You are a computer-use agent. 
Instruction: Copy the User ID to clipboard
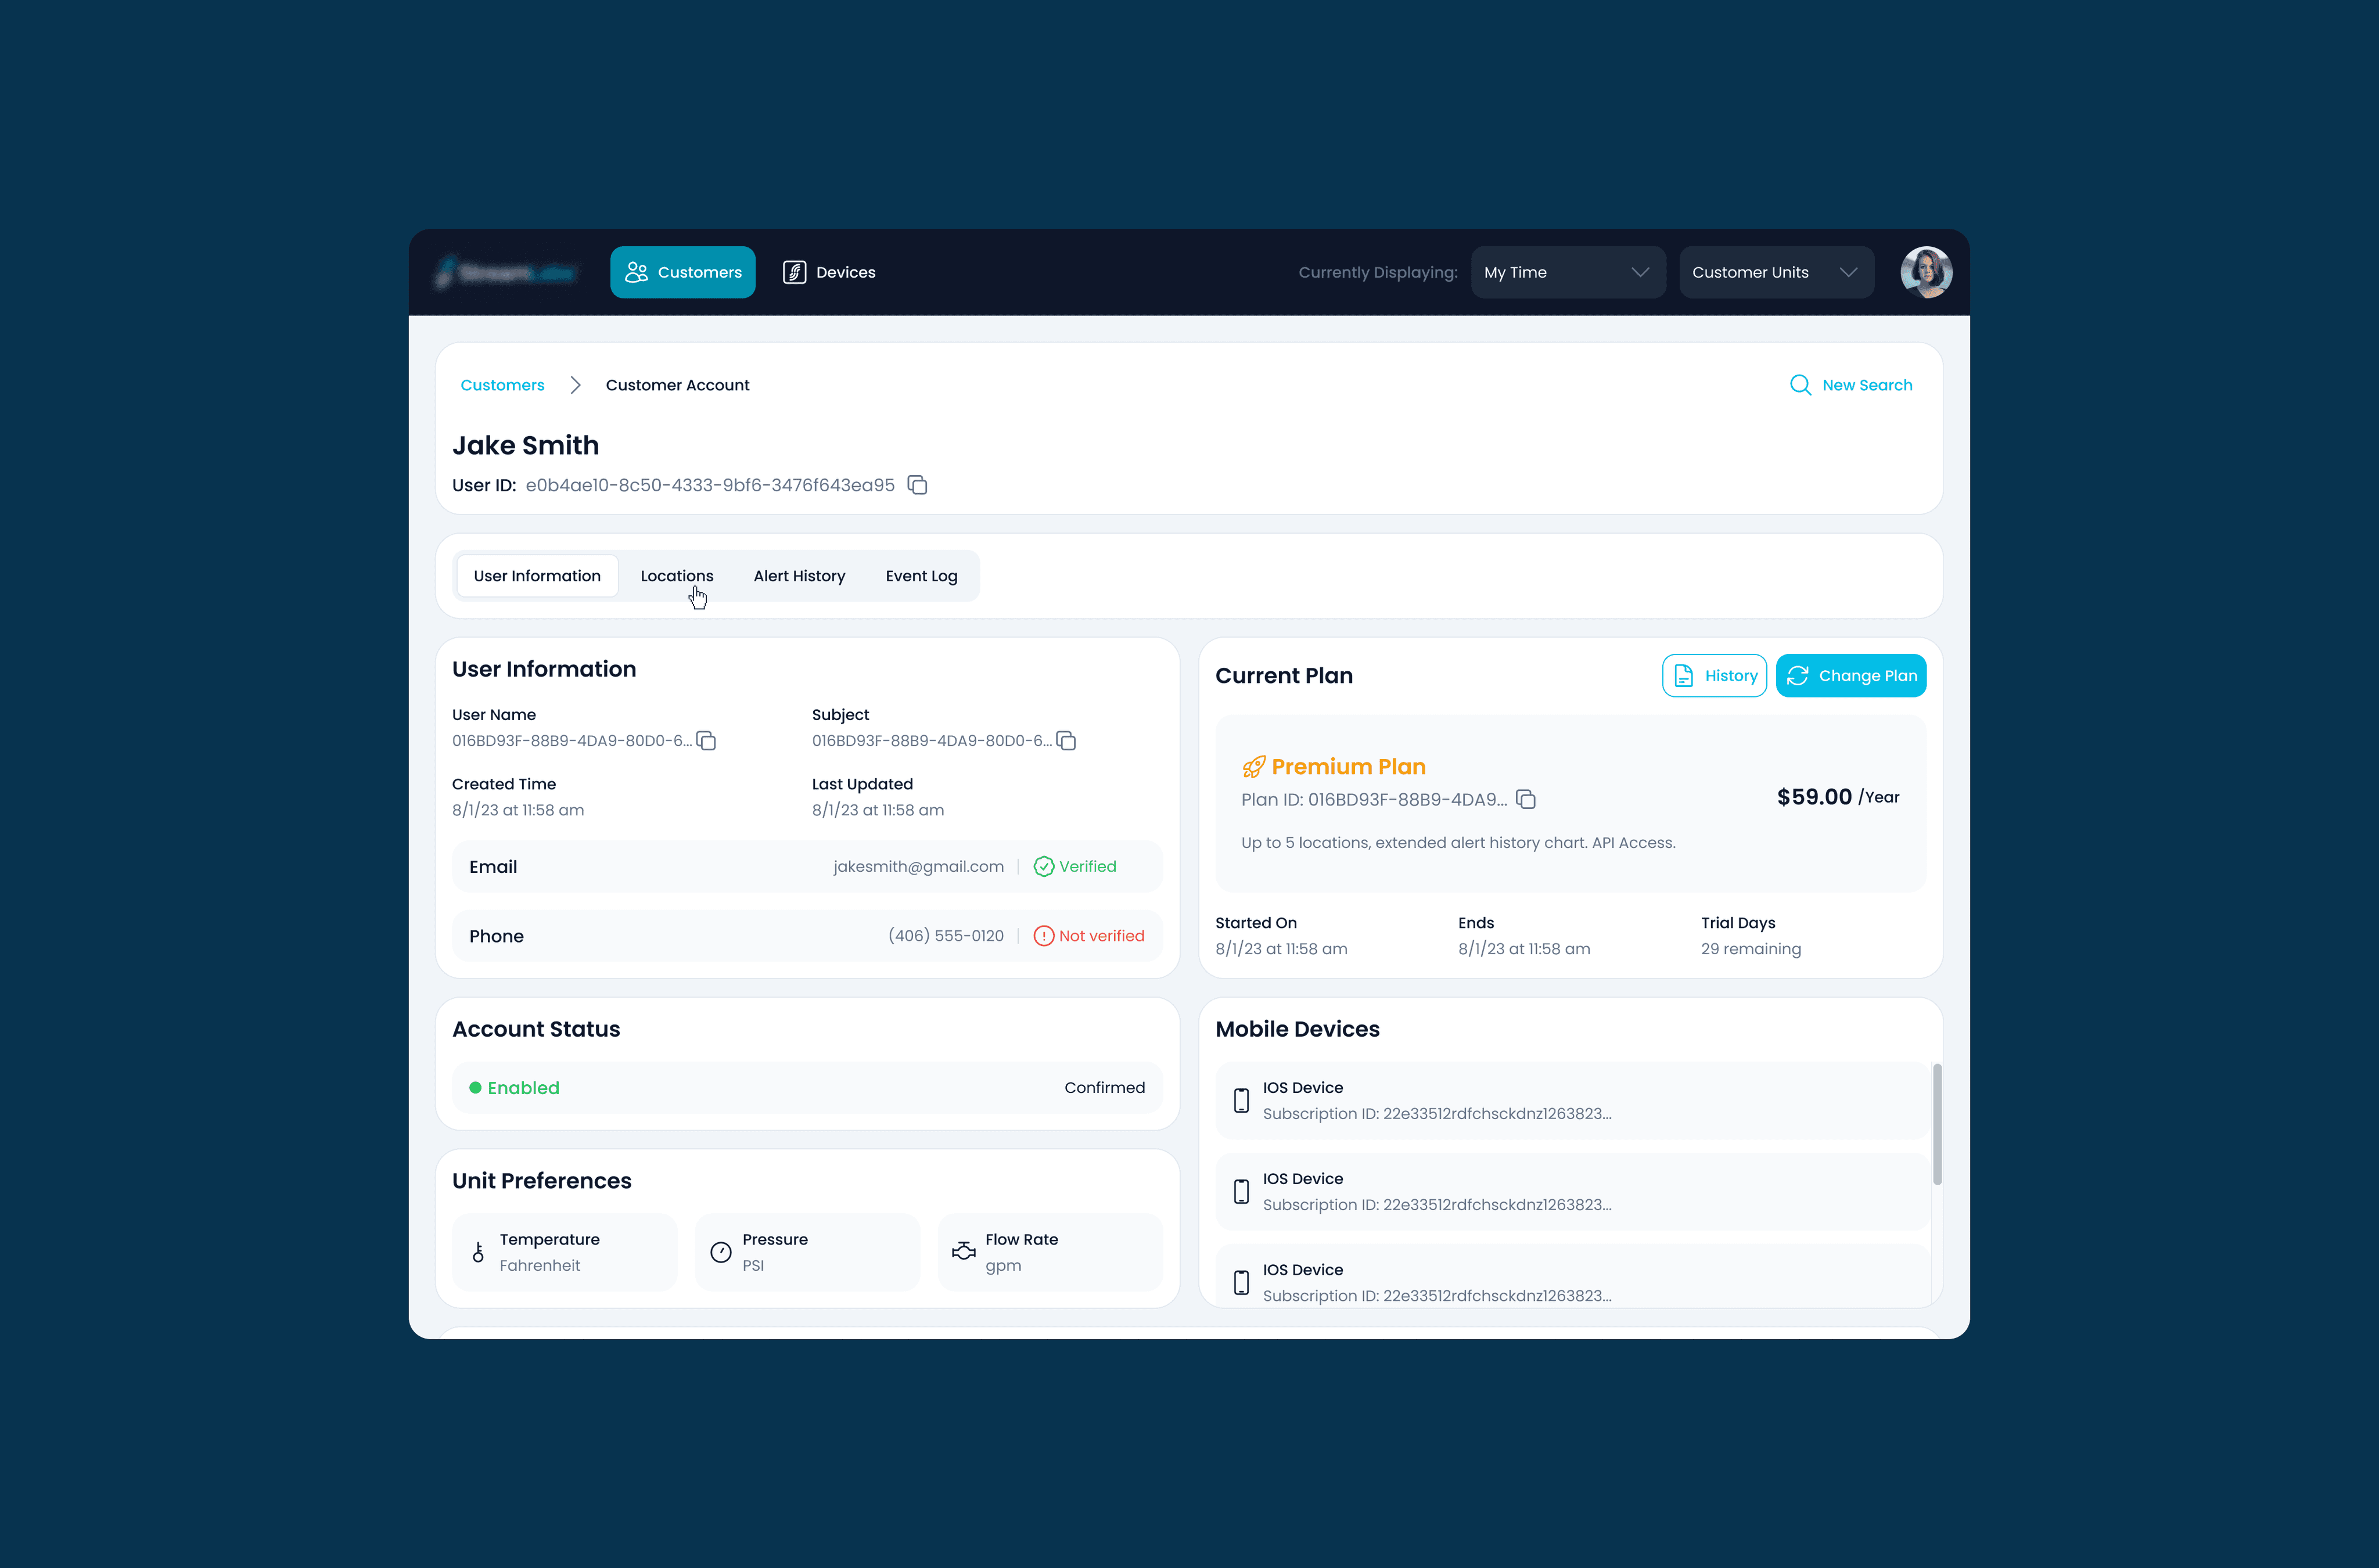[917, 485]
